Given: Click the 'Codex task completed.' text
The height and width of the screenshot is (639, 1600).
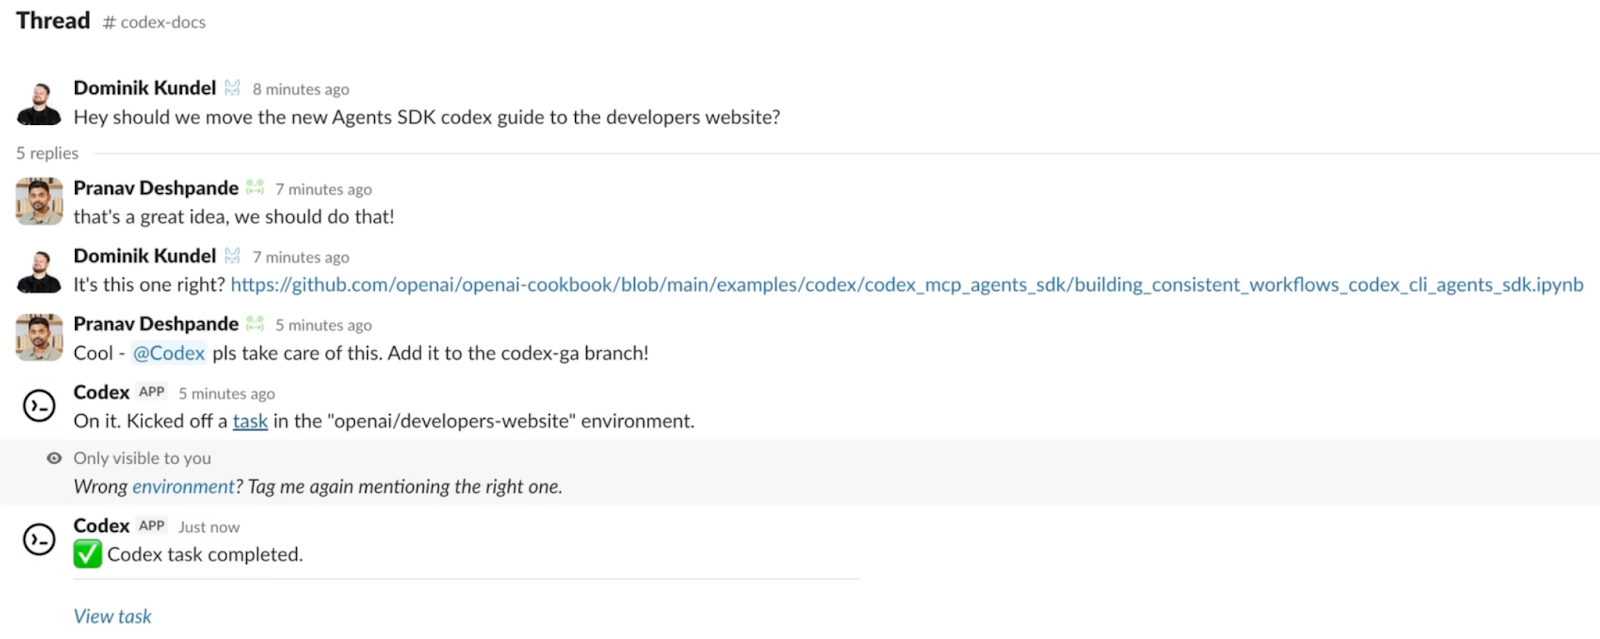Looking at the screenshot, I should [x=205, y=555].
